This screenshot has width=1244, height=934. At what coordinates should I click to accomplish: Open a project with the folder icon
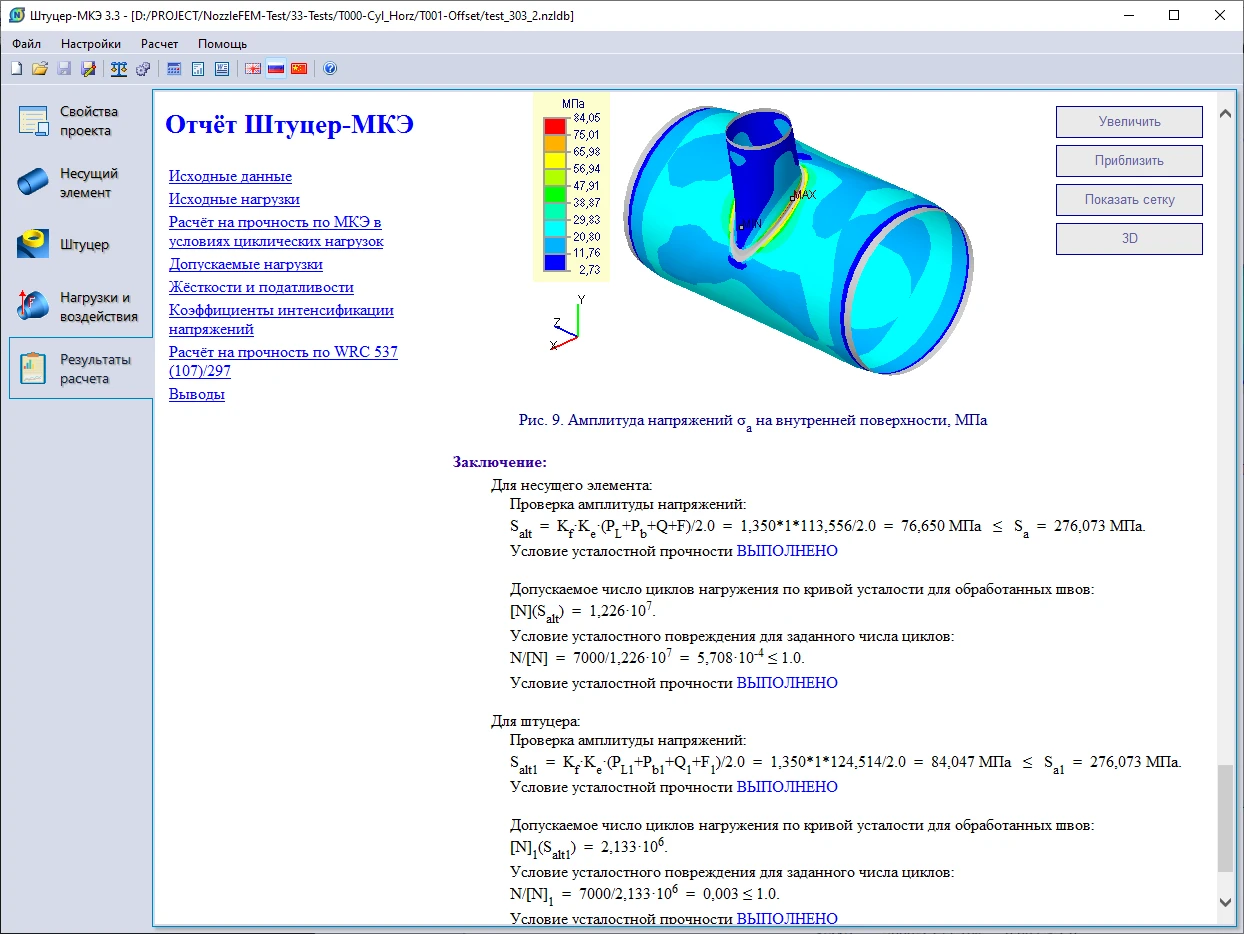tap(40, 69)
